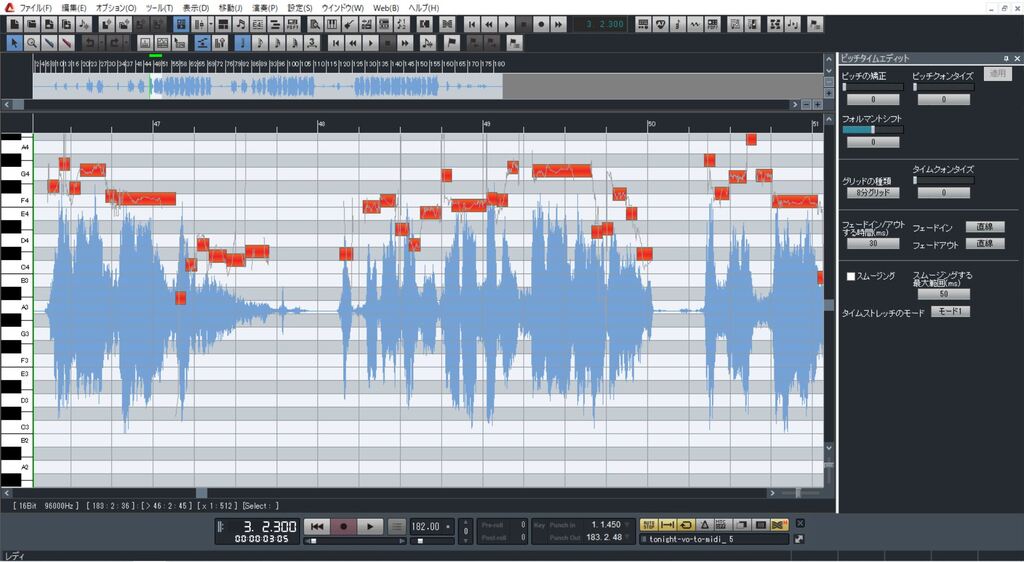Click the redo arrow icon
The width and height of the screenshot is (1024, 562).
click(x=115, y=43)
